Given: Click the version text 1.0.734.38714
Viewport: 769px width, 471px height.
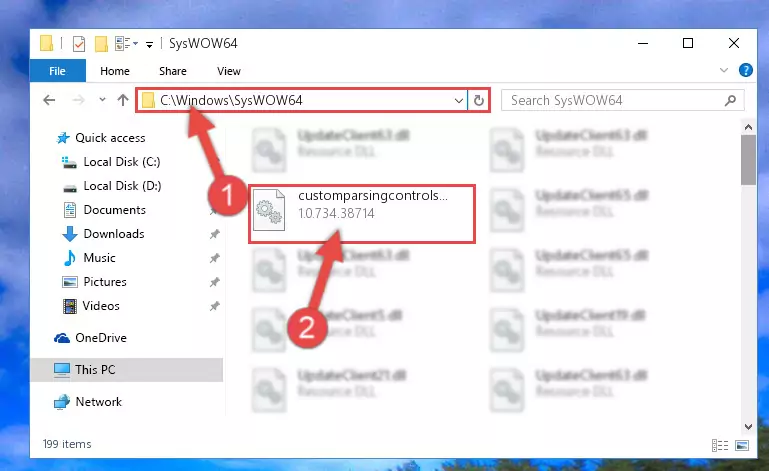Looking at the screenshot, I should pos(336,213).
